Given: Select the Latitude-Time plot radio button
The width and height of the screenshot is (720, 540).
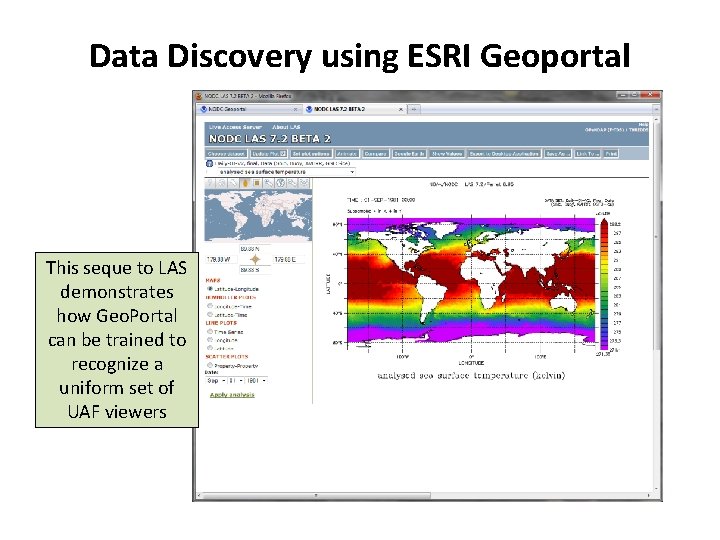Looking at the screenshot, I should pyautogui.click(x=210, y=315).
